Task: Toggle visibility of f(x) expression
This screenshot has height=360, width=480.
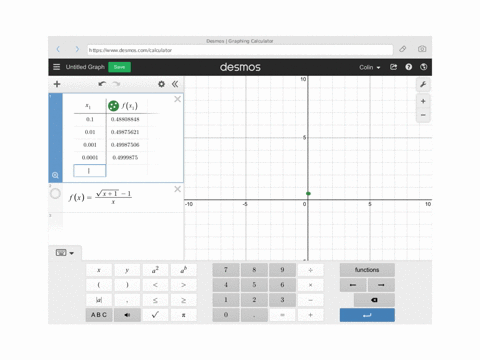Action: pyautogui.click(x=55, y=193)
